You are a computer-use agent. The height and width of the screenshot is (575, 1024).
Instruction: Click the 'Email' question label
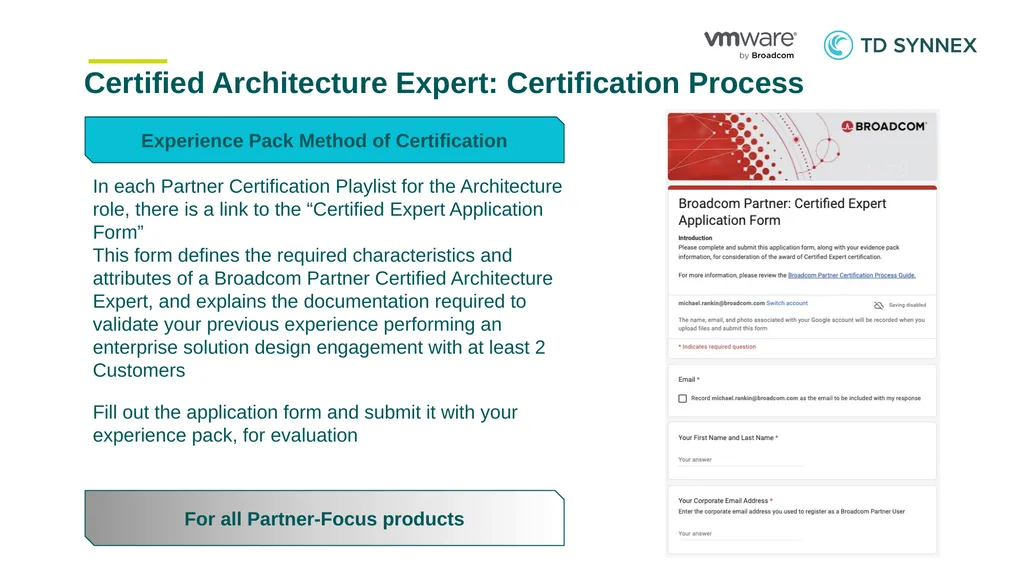click(686, 380)
